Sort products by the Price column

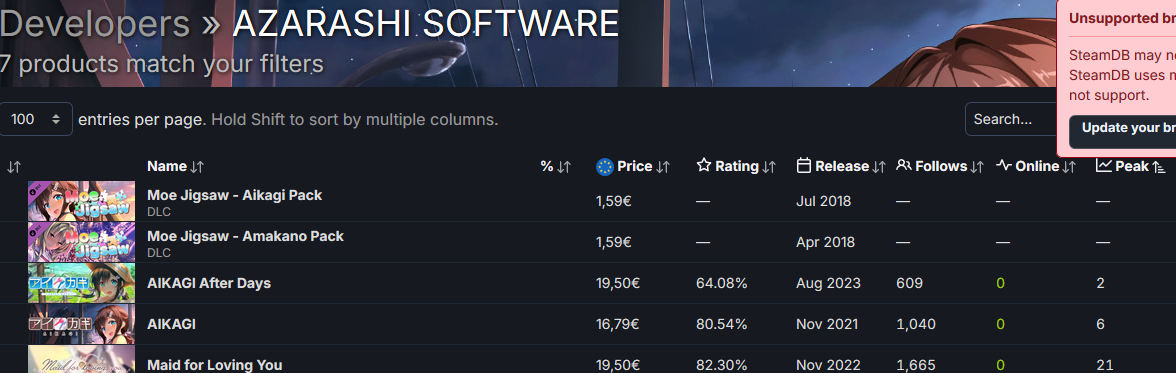(x=633, y=167)
